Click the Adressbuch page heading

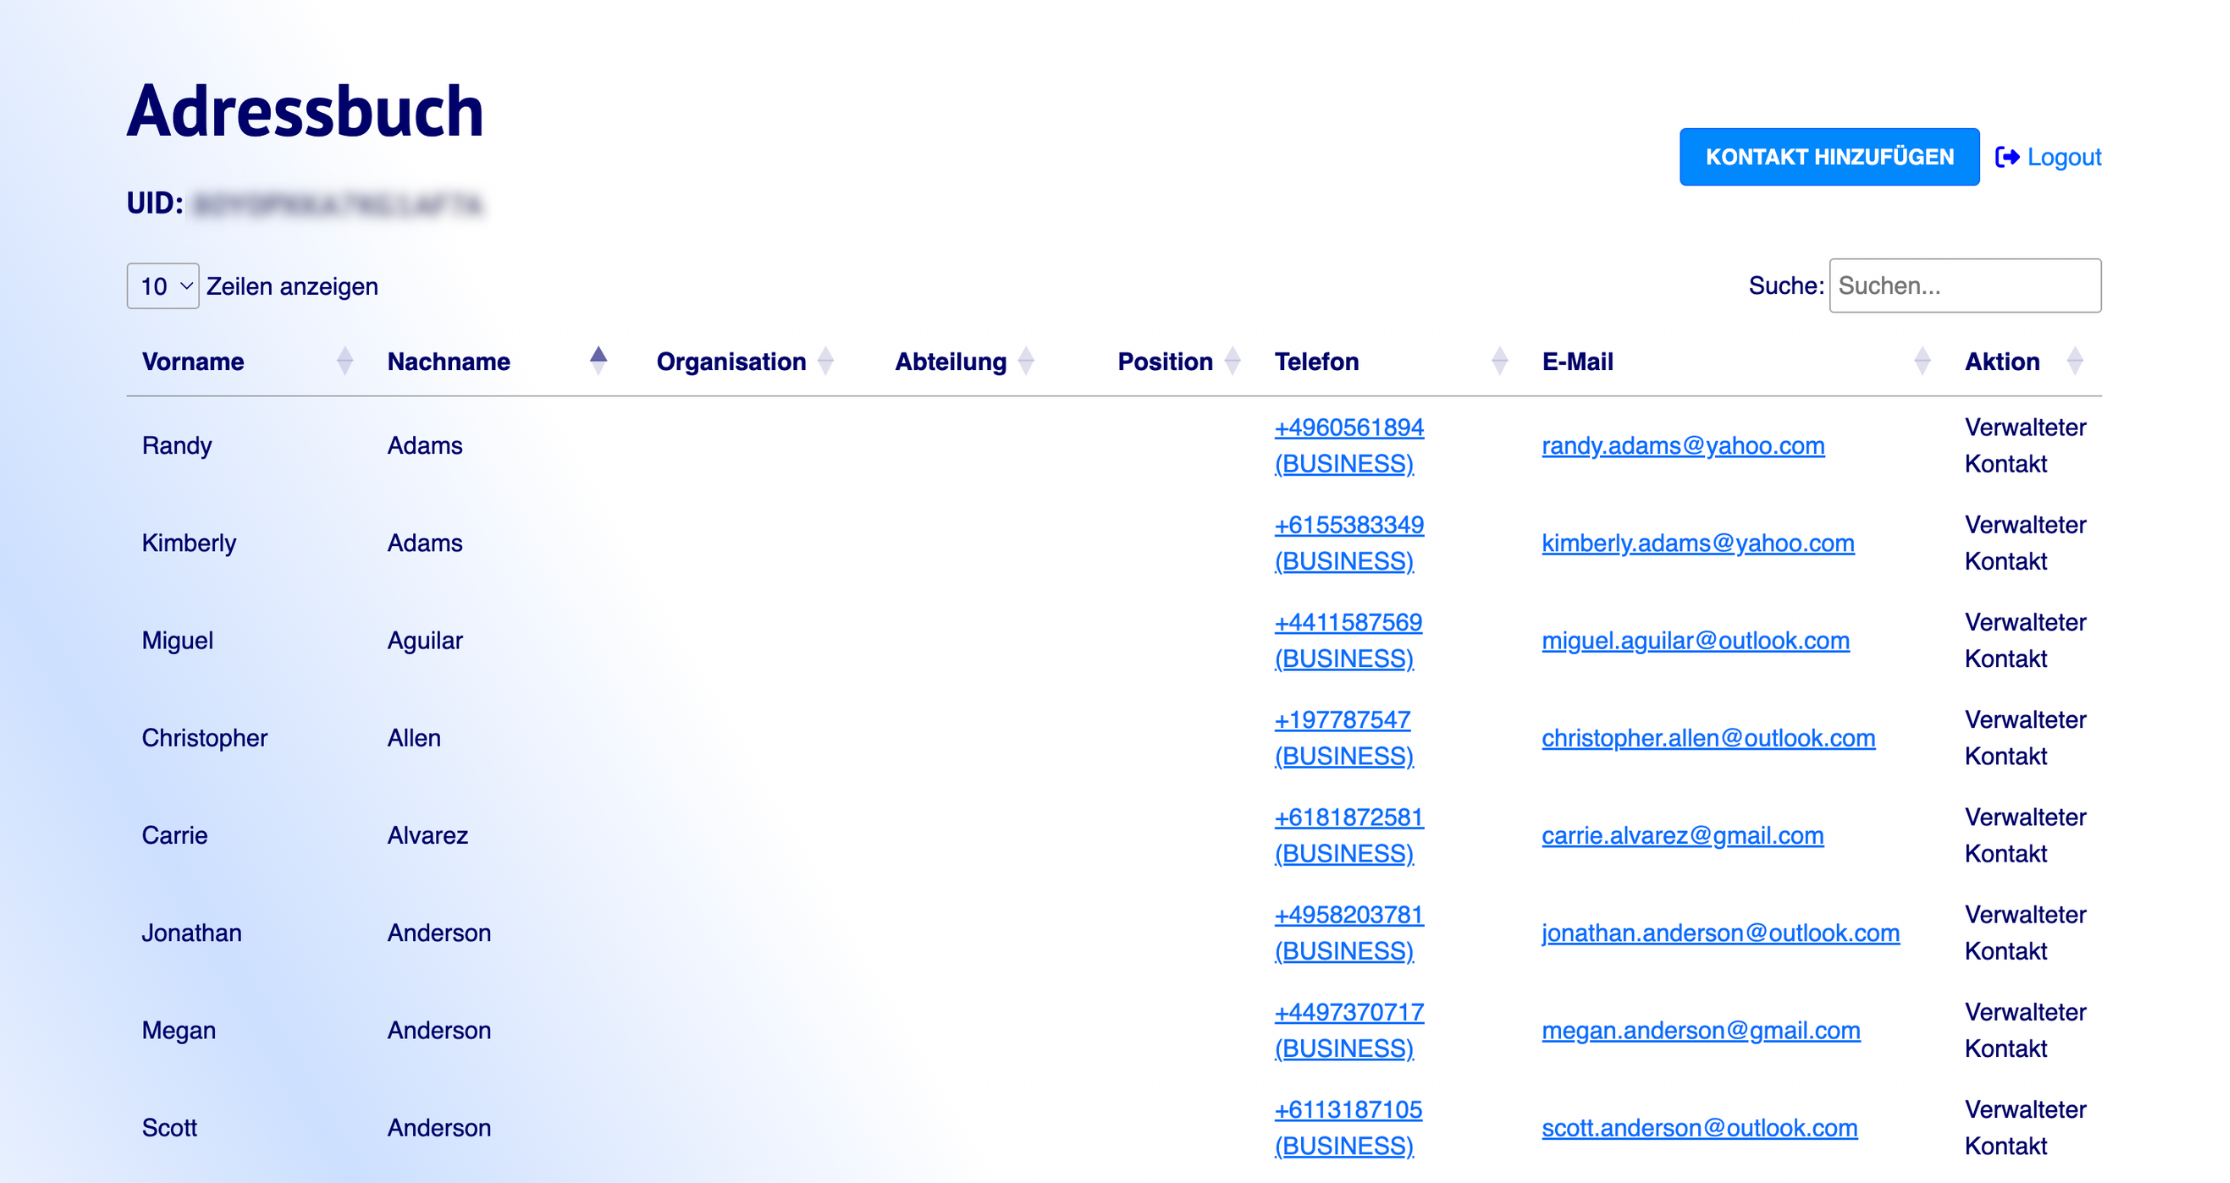[x=305, y=110]
